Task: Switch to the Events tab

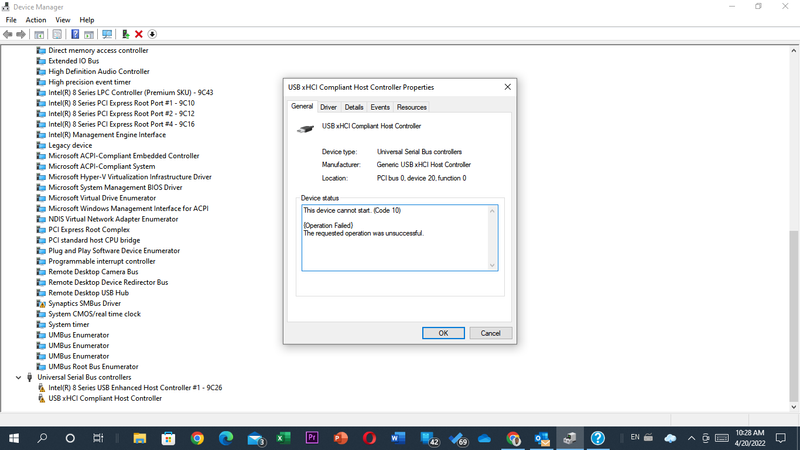Action: 380,107
